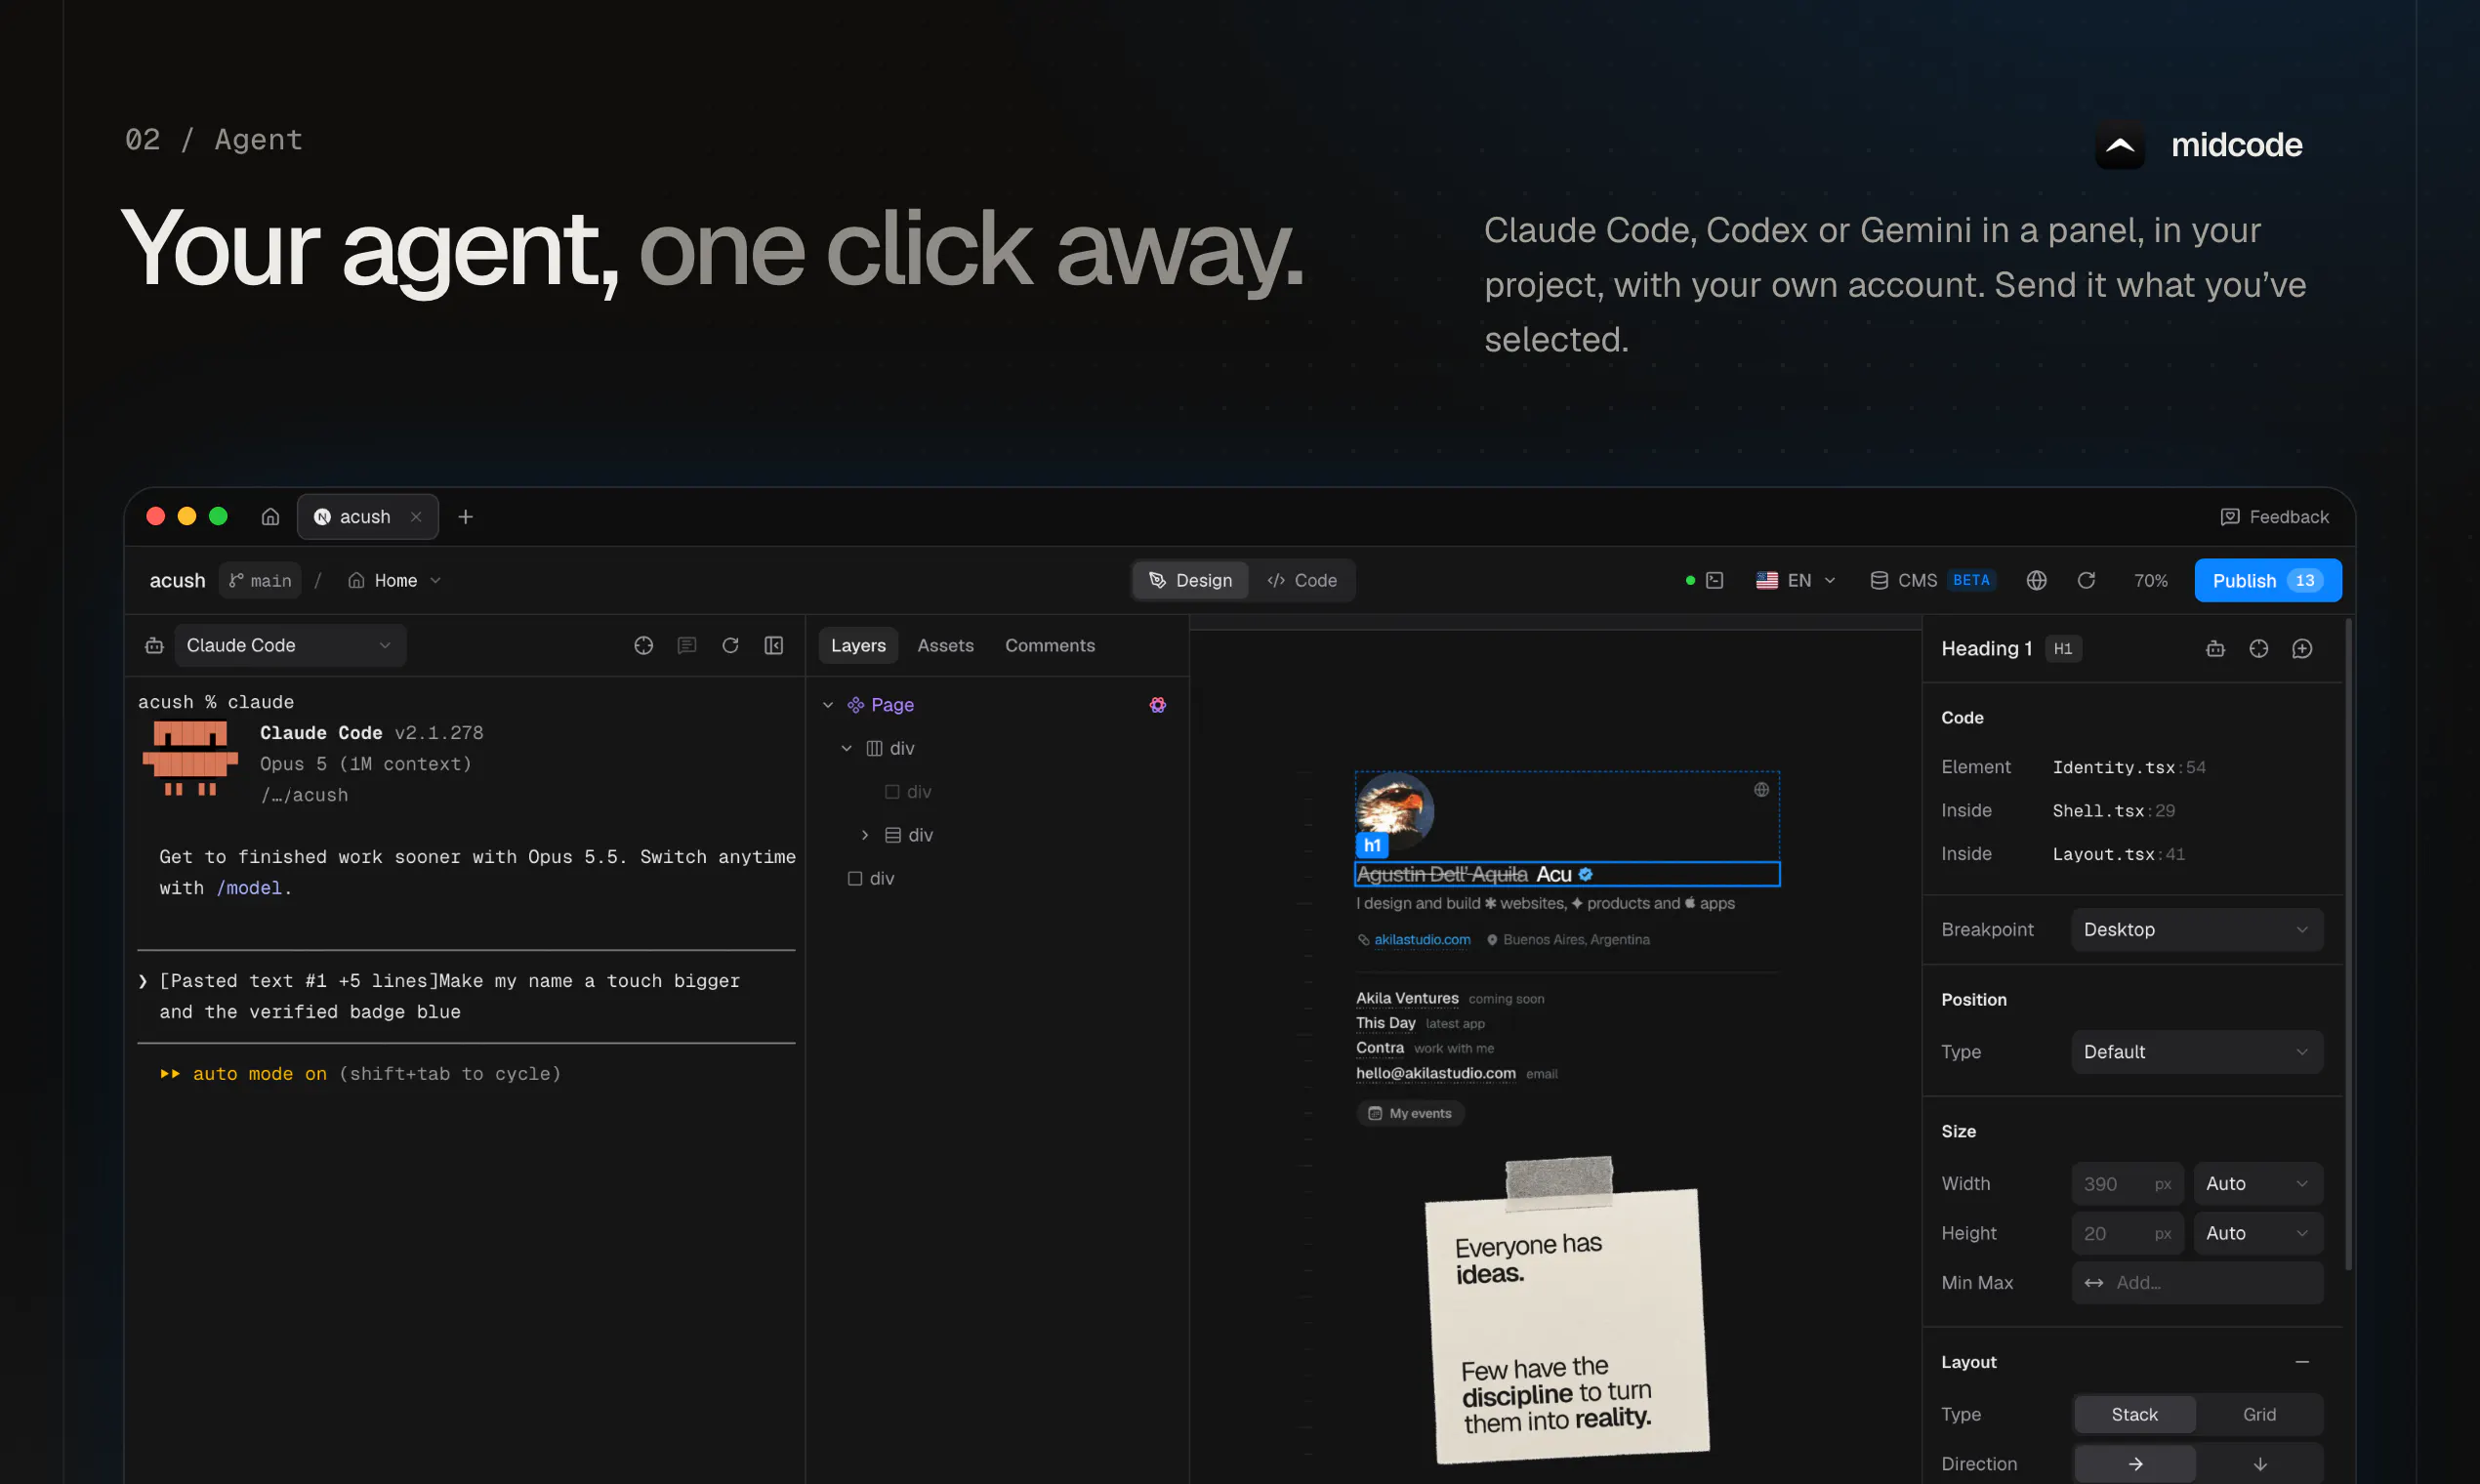Click the green status dot in the toolbar
The width and height of the screenshot is (2480, 1484).
click(1690, 581)
